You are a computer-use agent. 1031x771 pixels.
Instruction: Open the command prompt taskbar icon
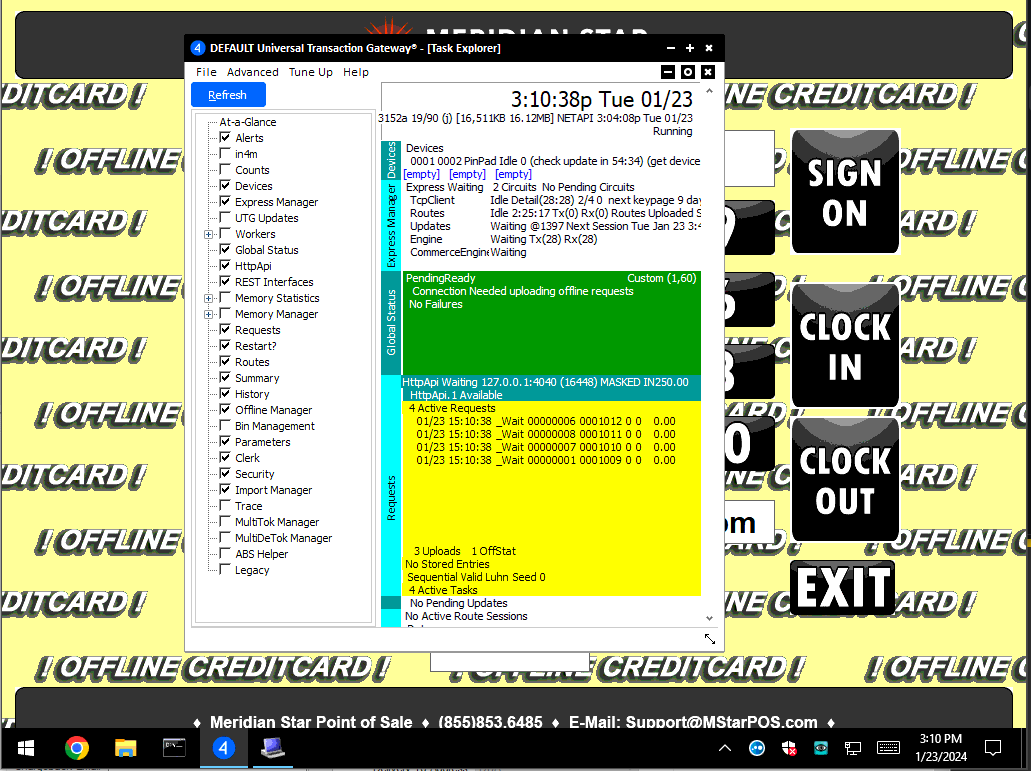coord(174,748)
